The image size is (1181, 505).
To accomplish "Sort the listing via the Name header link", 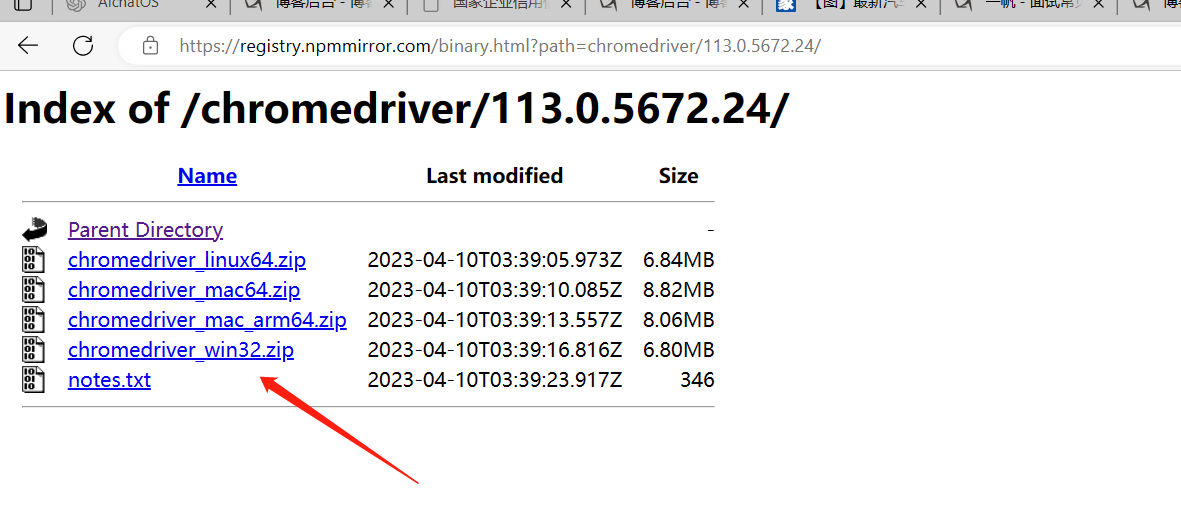I will pyautogui.click(x=207, y=176).
